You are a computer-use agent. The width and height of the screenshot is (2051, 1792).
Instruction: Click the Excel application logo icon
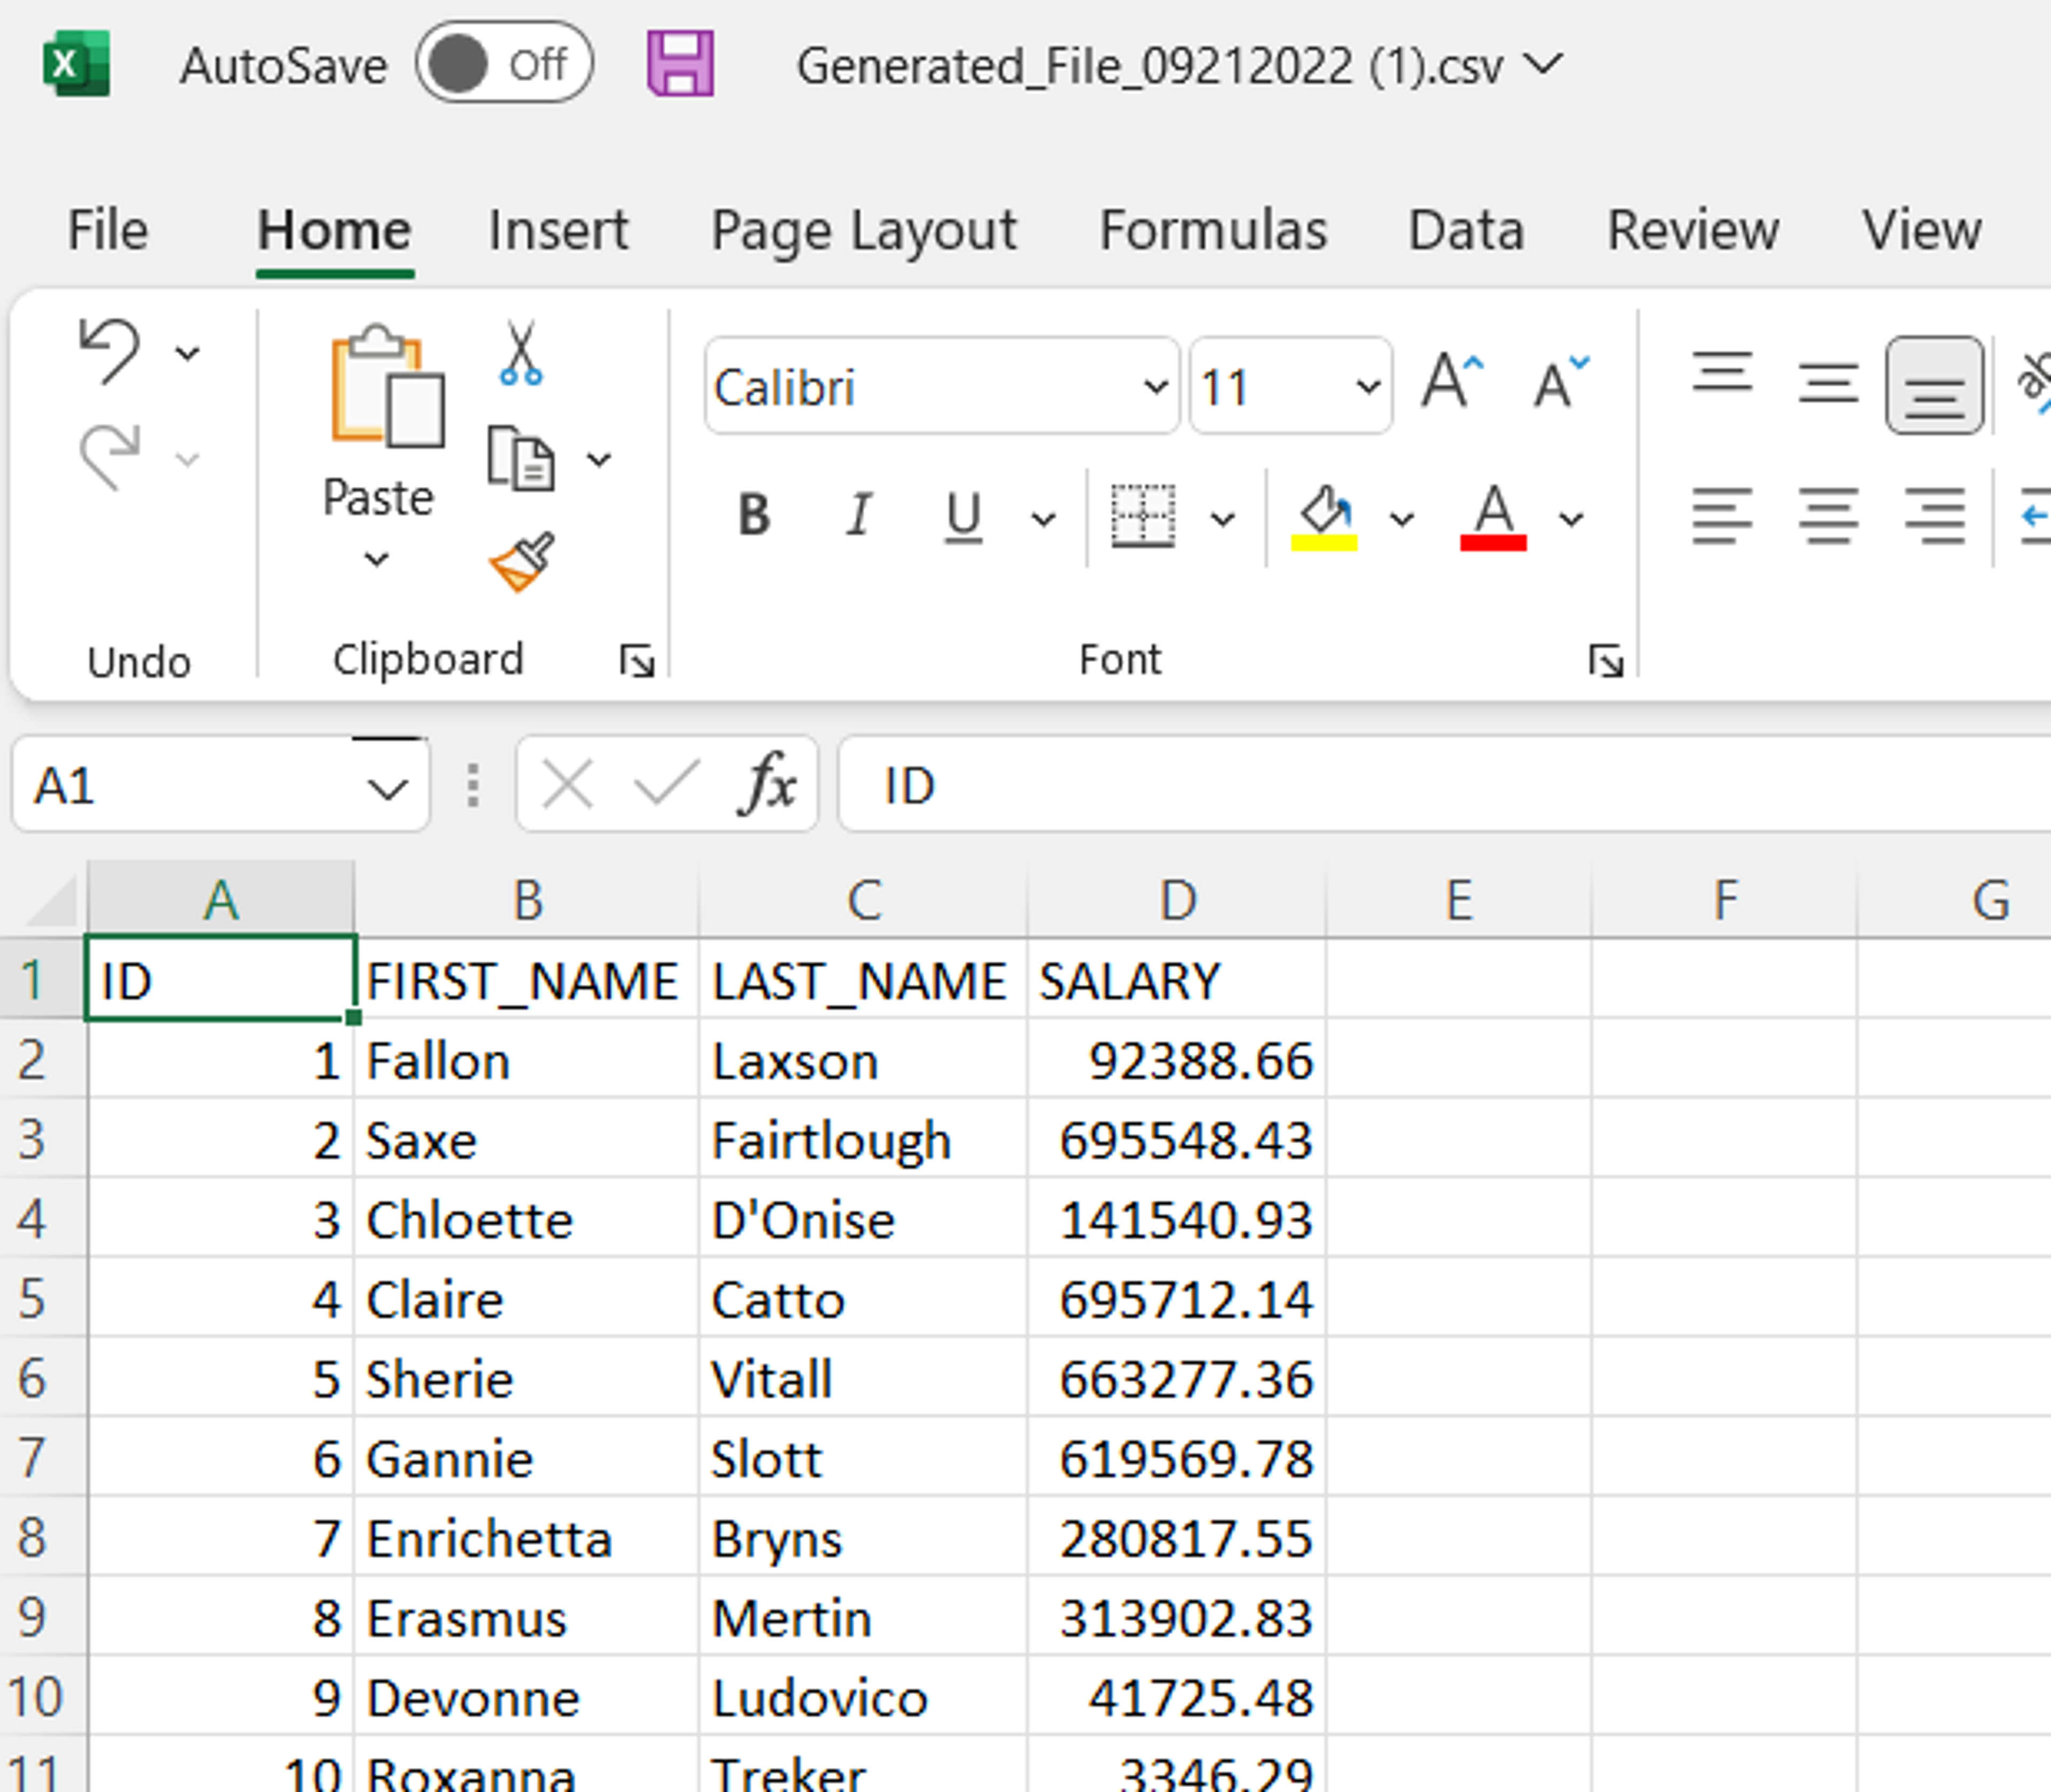click(x=76, y=65)
